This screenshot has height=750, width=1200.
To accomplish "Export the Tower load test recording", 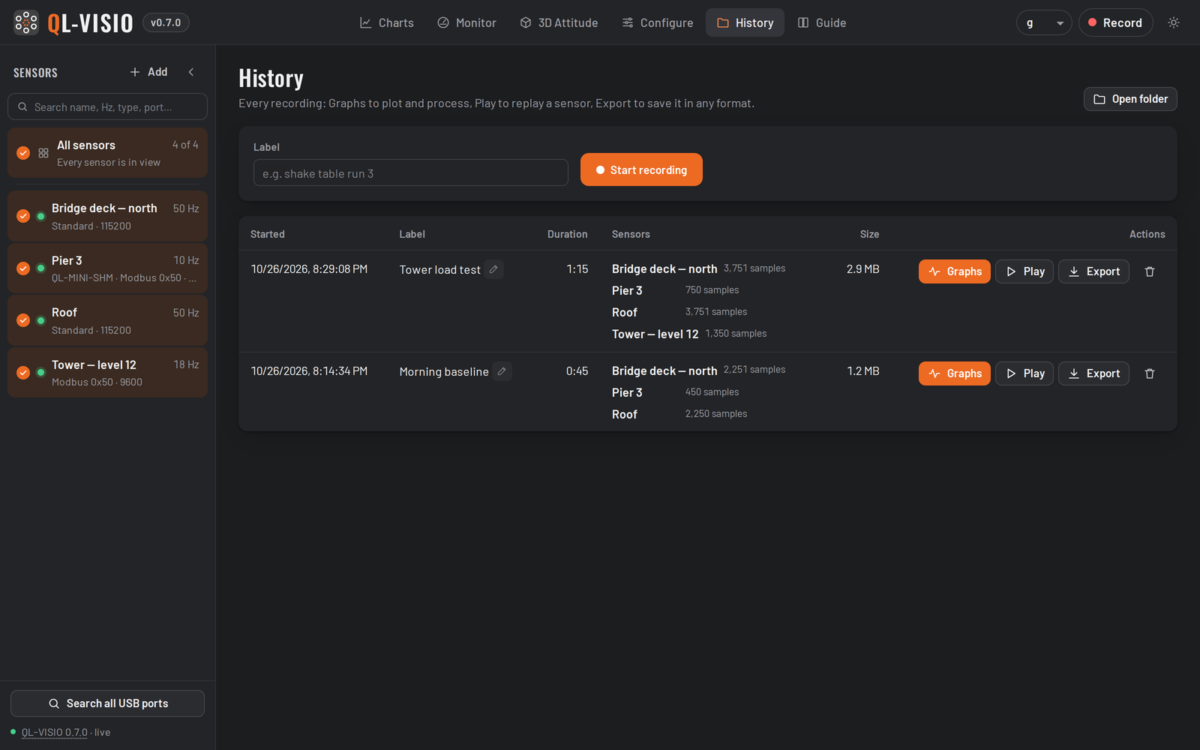I will pos(1094,271).
